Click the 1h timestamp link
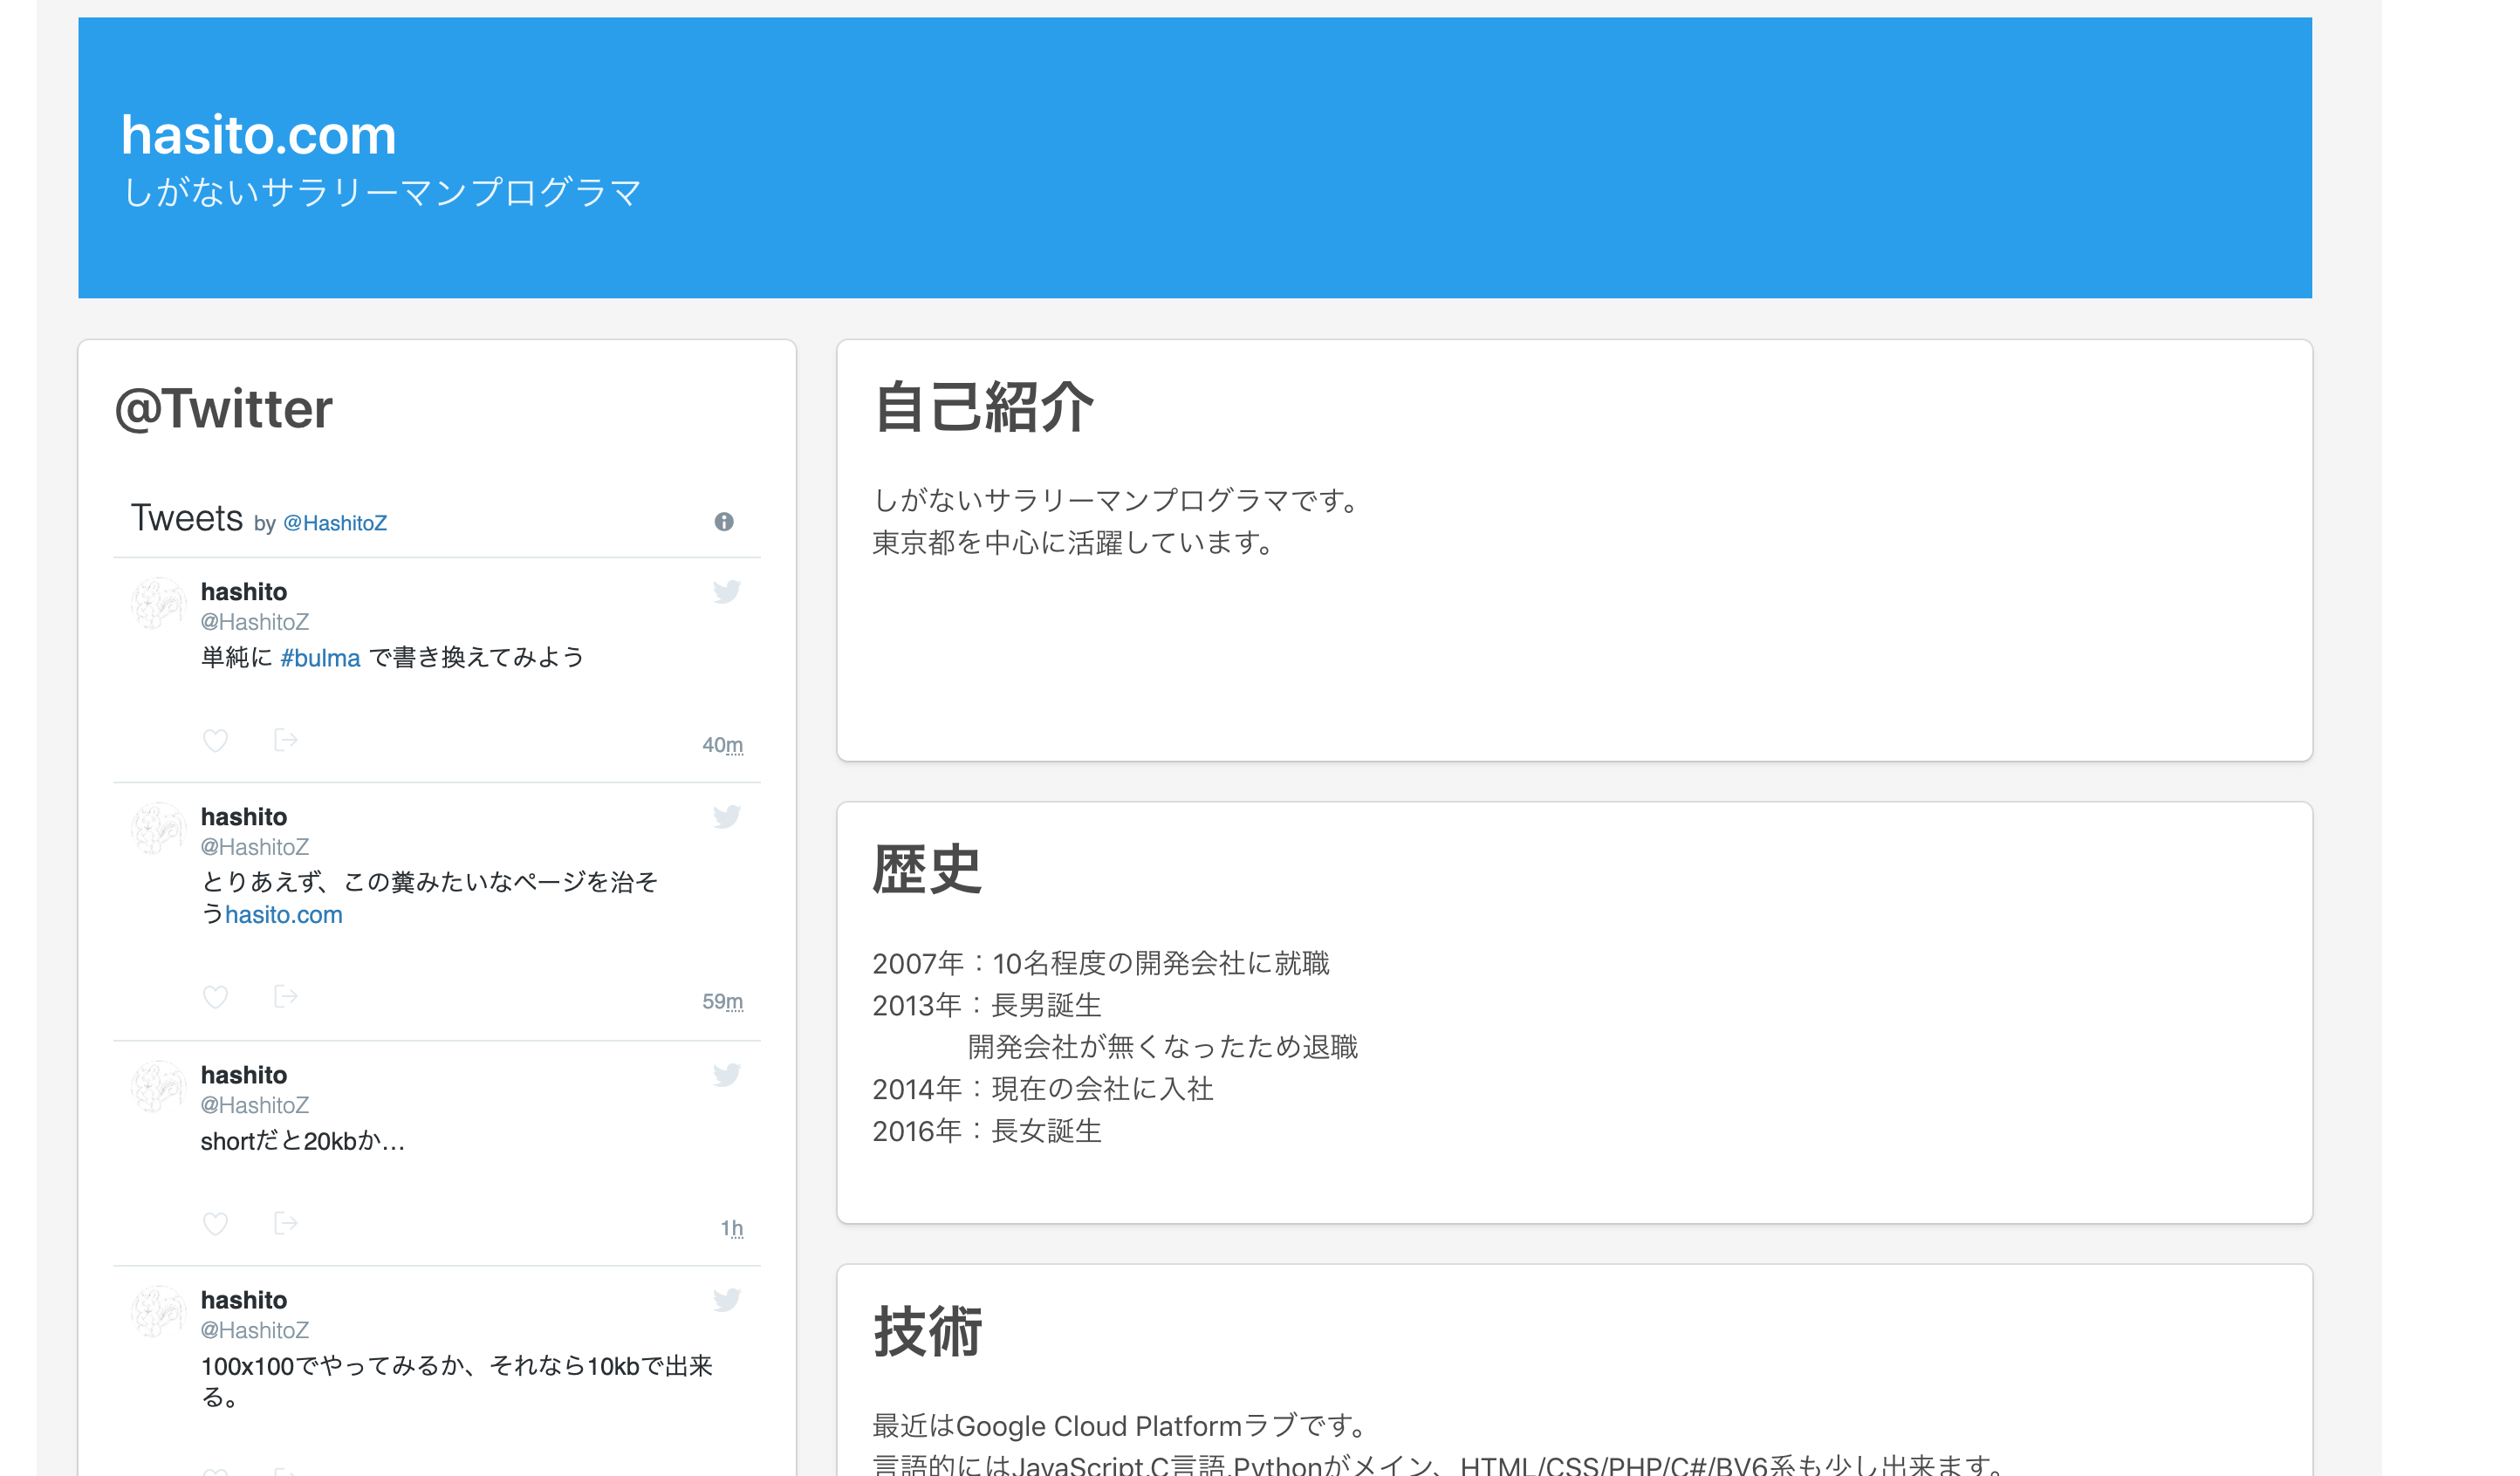The width and height of the screenshot is (2520, 1476). 731,1227
